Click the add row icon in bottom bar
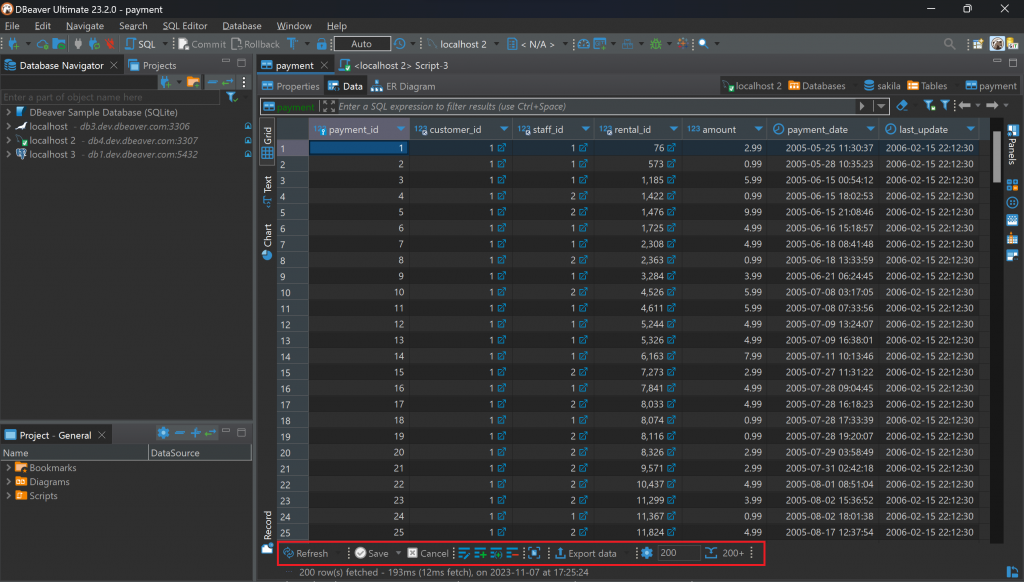The image size is (1024, 582). pyautogui.click(x=480, y=553)
